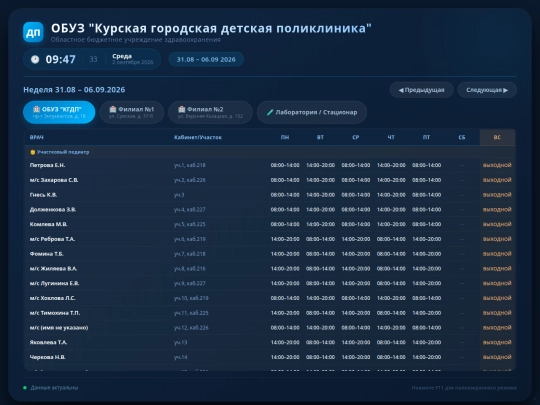540x405 pixels.
Task: Select the Комлева М.В. name
Action: (x=49, y=225)
